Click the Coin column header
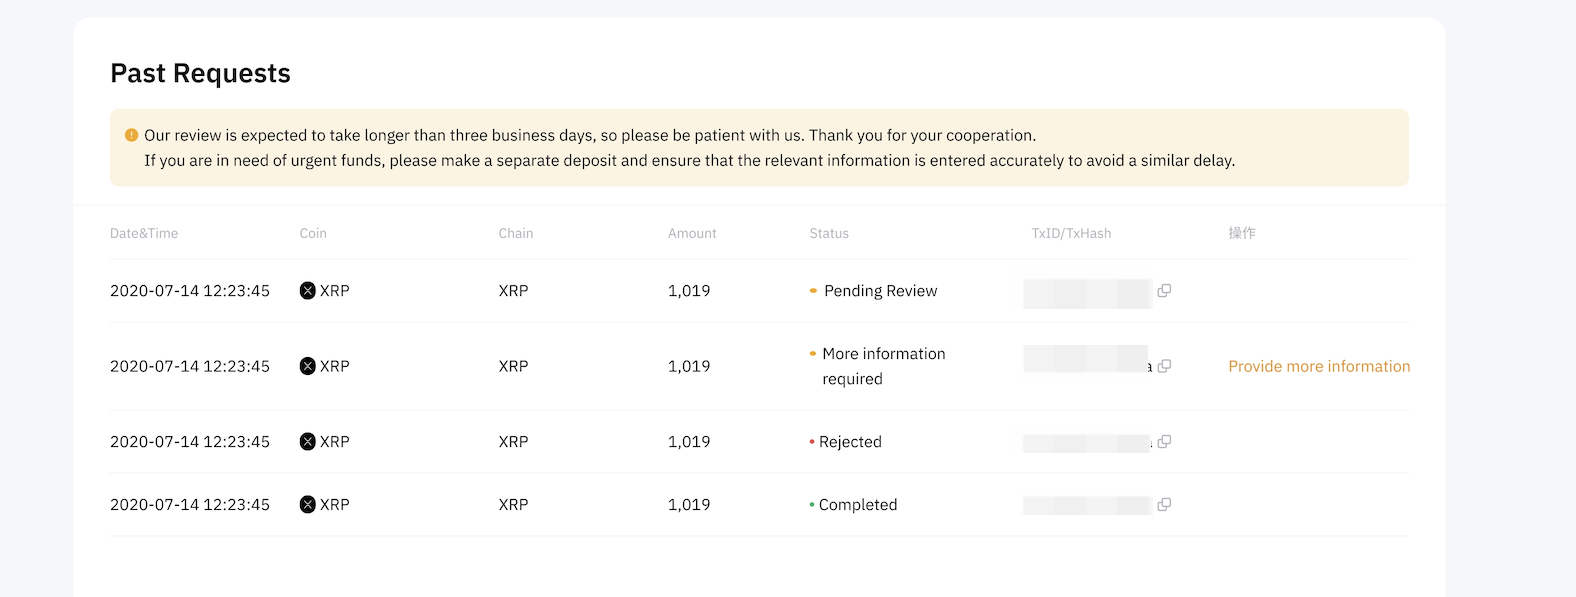The image size is (1576, 597). pos(313,233)
